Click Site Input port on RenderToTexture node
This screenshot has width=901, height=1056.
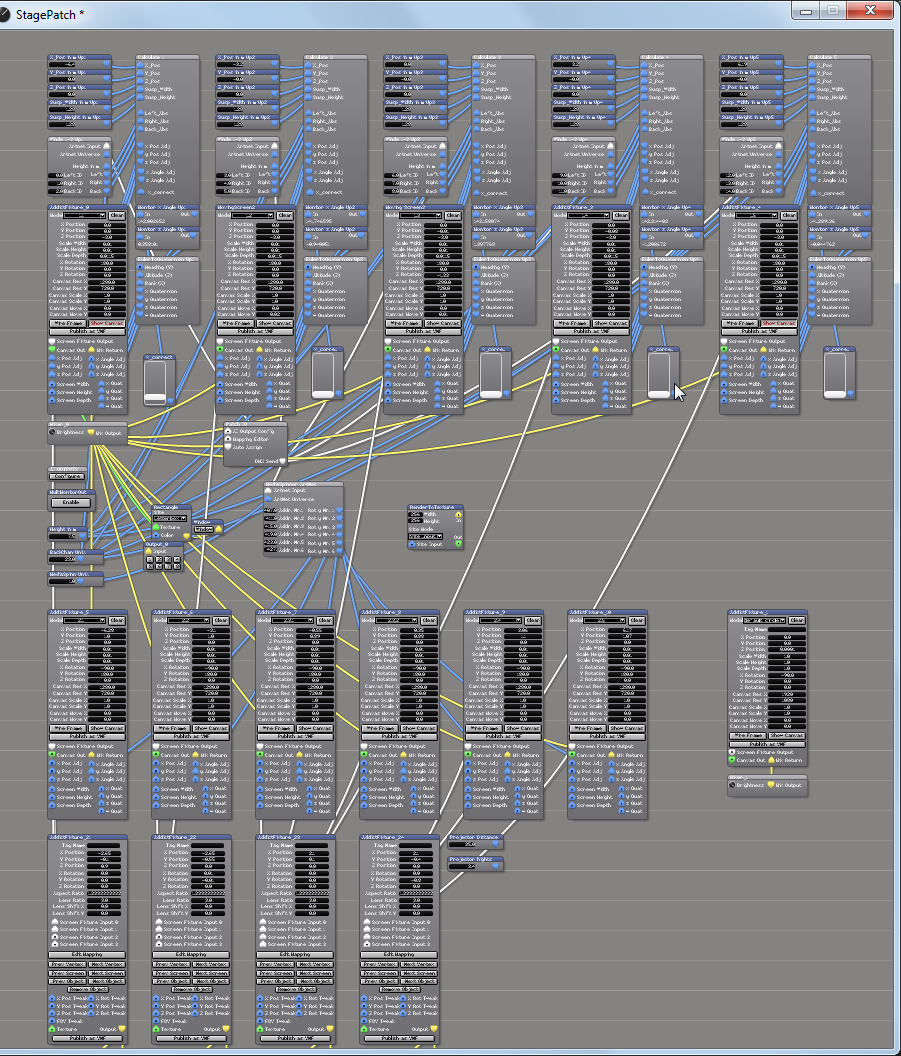click(412, 544)
